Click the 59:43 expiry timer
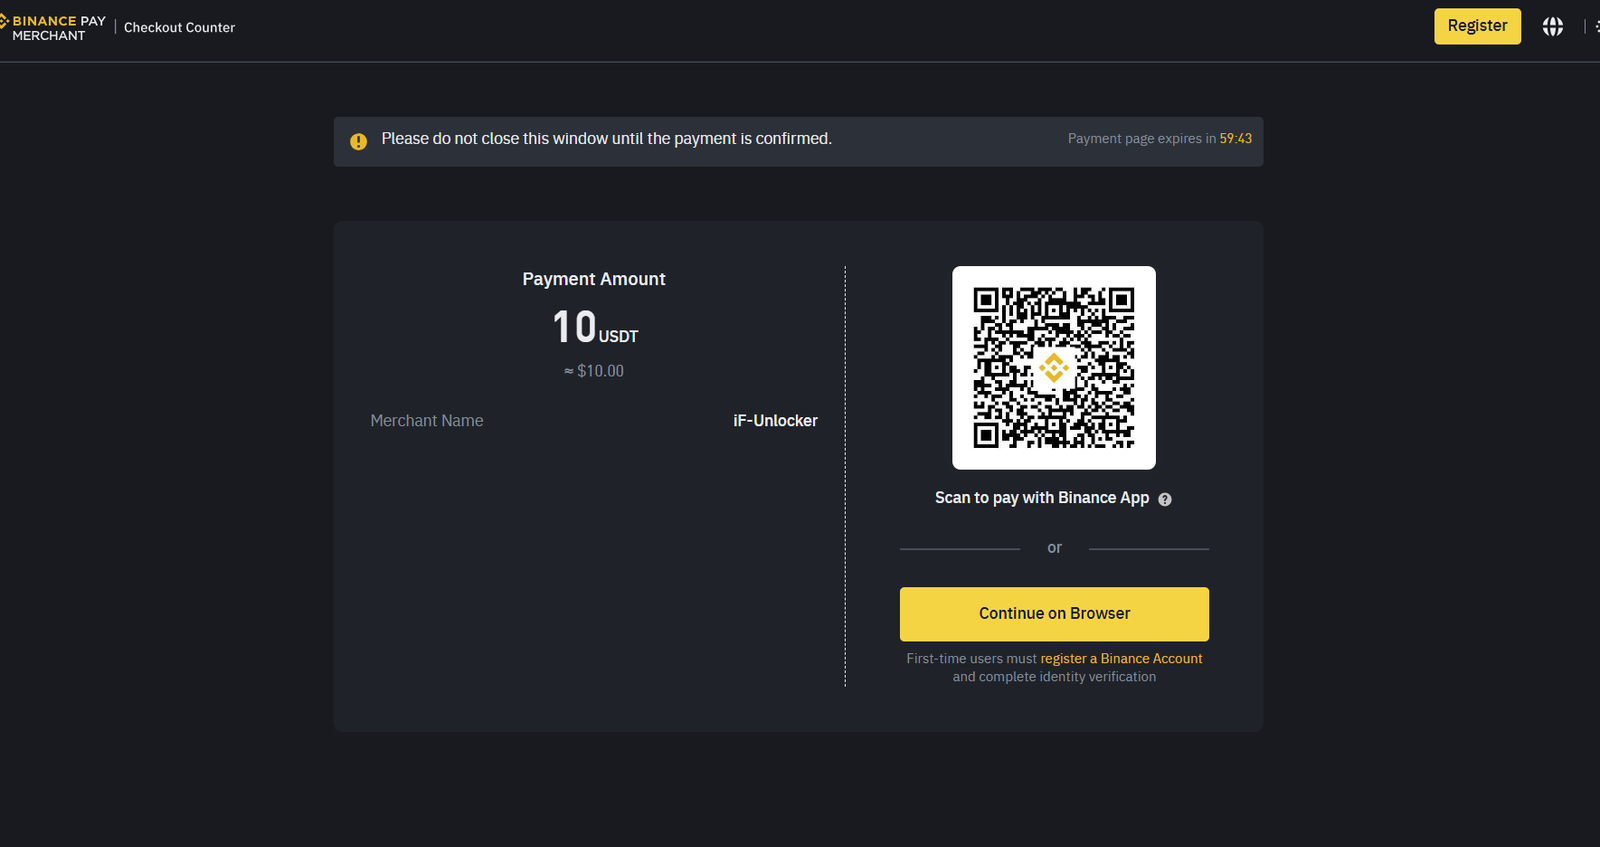The image size is (1600, 847). click(x=1235, y=139)
